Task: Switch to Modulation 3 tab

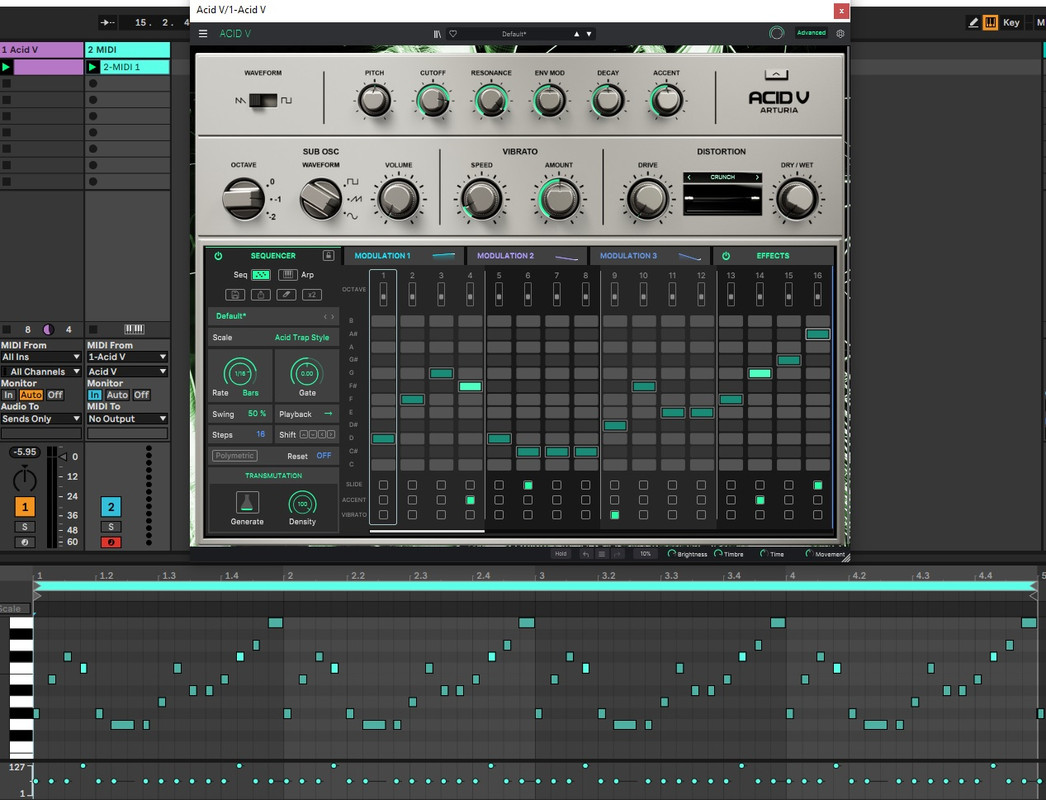Action: click(x=649, y=256)
